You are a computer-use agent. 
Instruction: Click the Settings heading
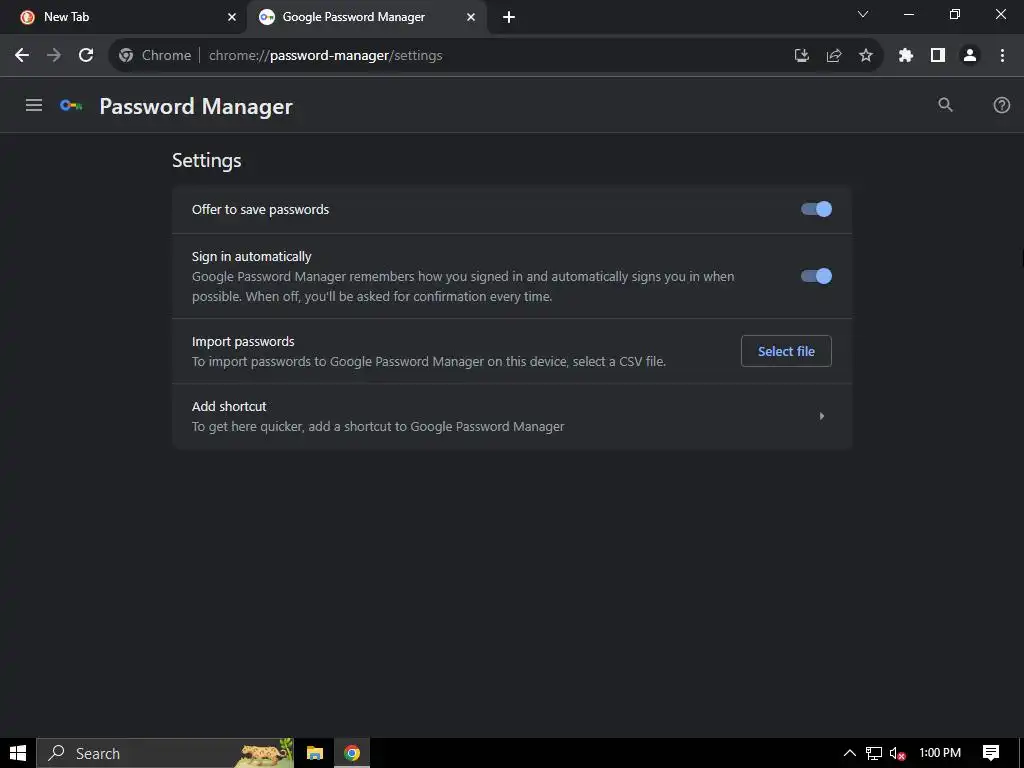[206, 161]
